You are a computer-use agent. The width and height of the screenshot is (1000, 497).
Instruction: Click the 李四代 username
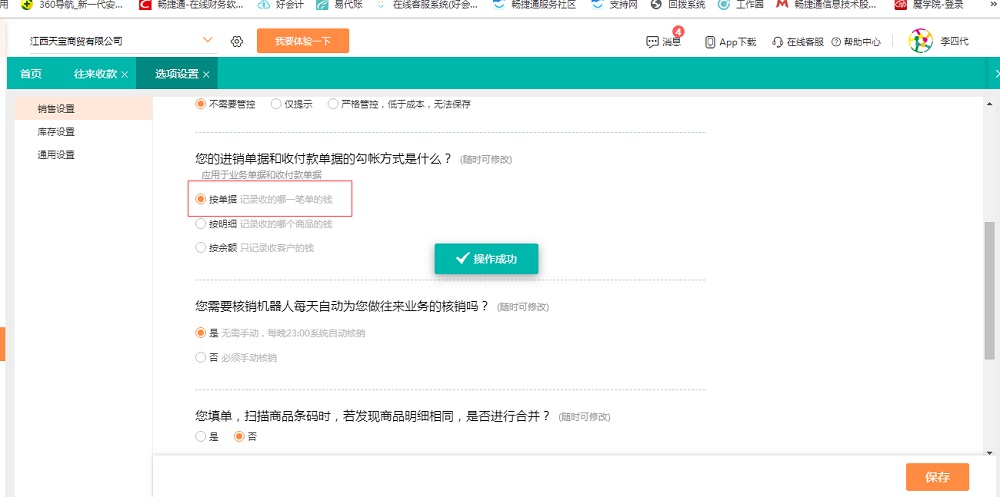(954, 41)
